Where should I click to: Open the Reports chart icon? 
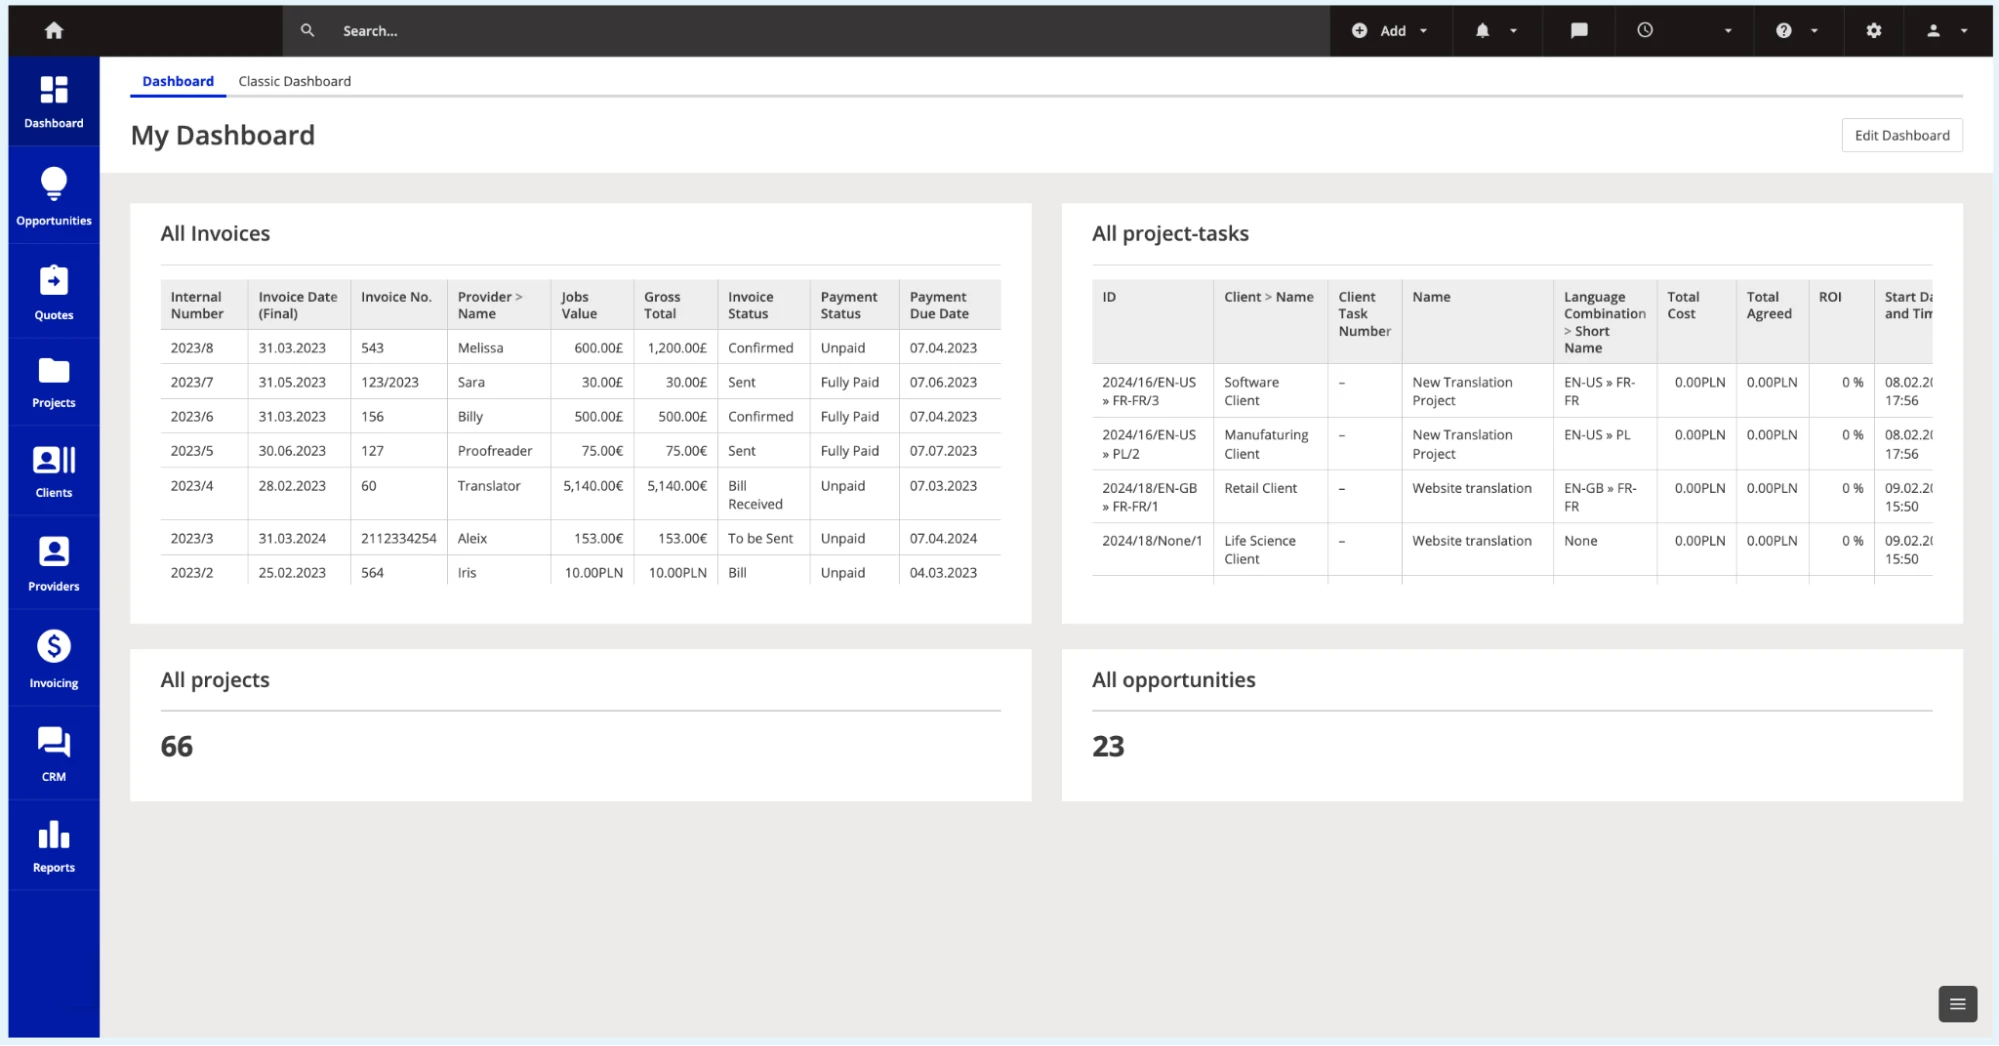click(54, 845)
